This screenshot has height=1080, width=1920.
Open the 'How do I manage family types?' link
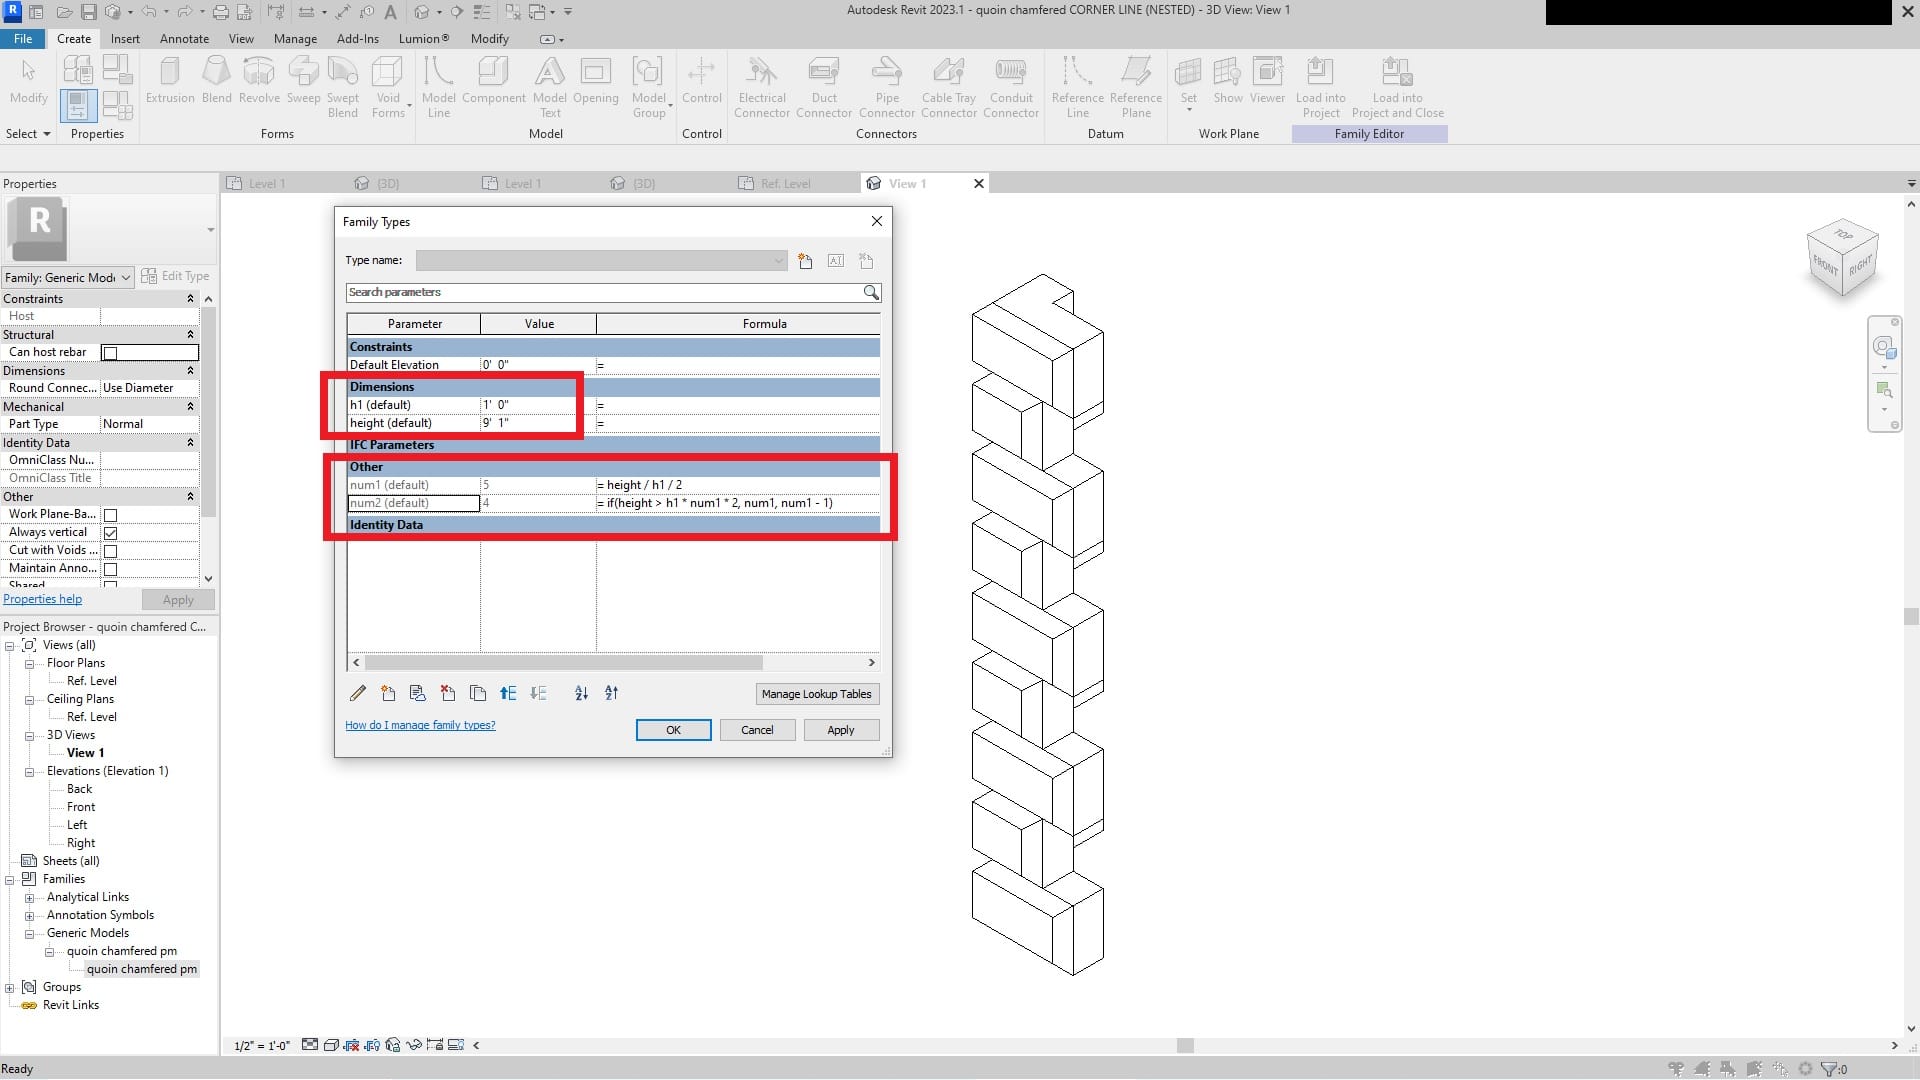(x=420, y=725)
